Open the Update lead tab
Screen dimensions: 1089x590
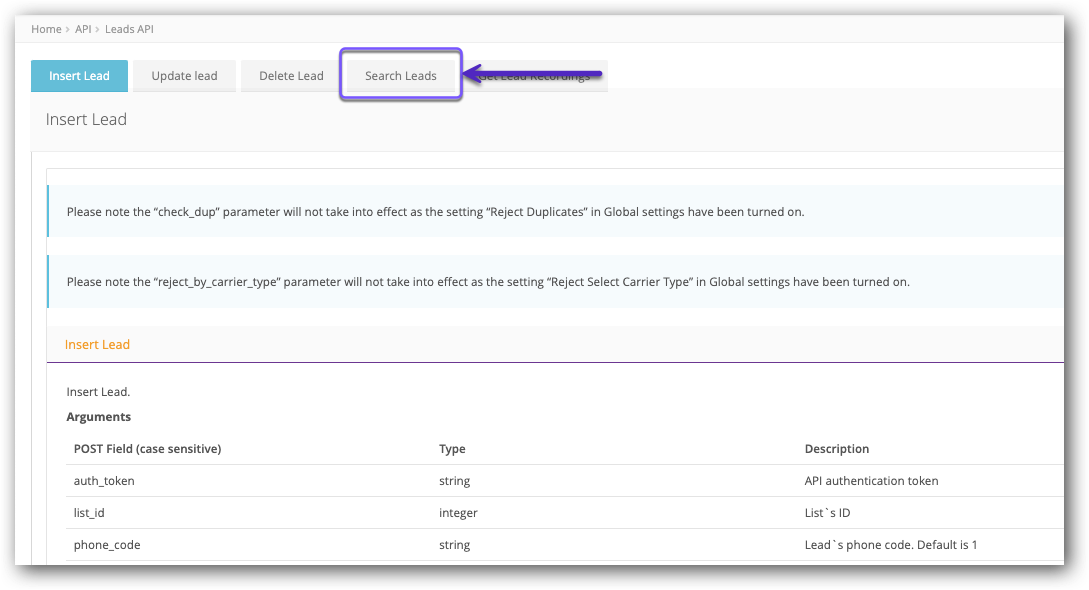184,75
